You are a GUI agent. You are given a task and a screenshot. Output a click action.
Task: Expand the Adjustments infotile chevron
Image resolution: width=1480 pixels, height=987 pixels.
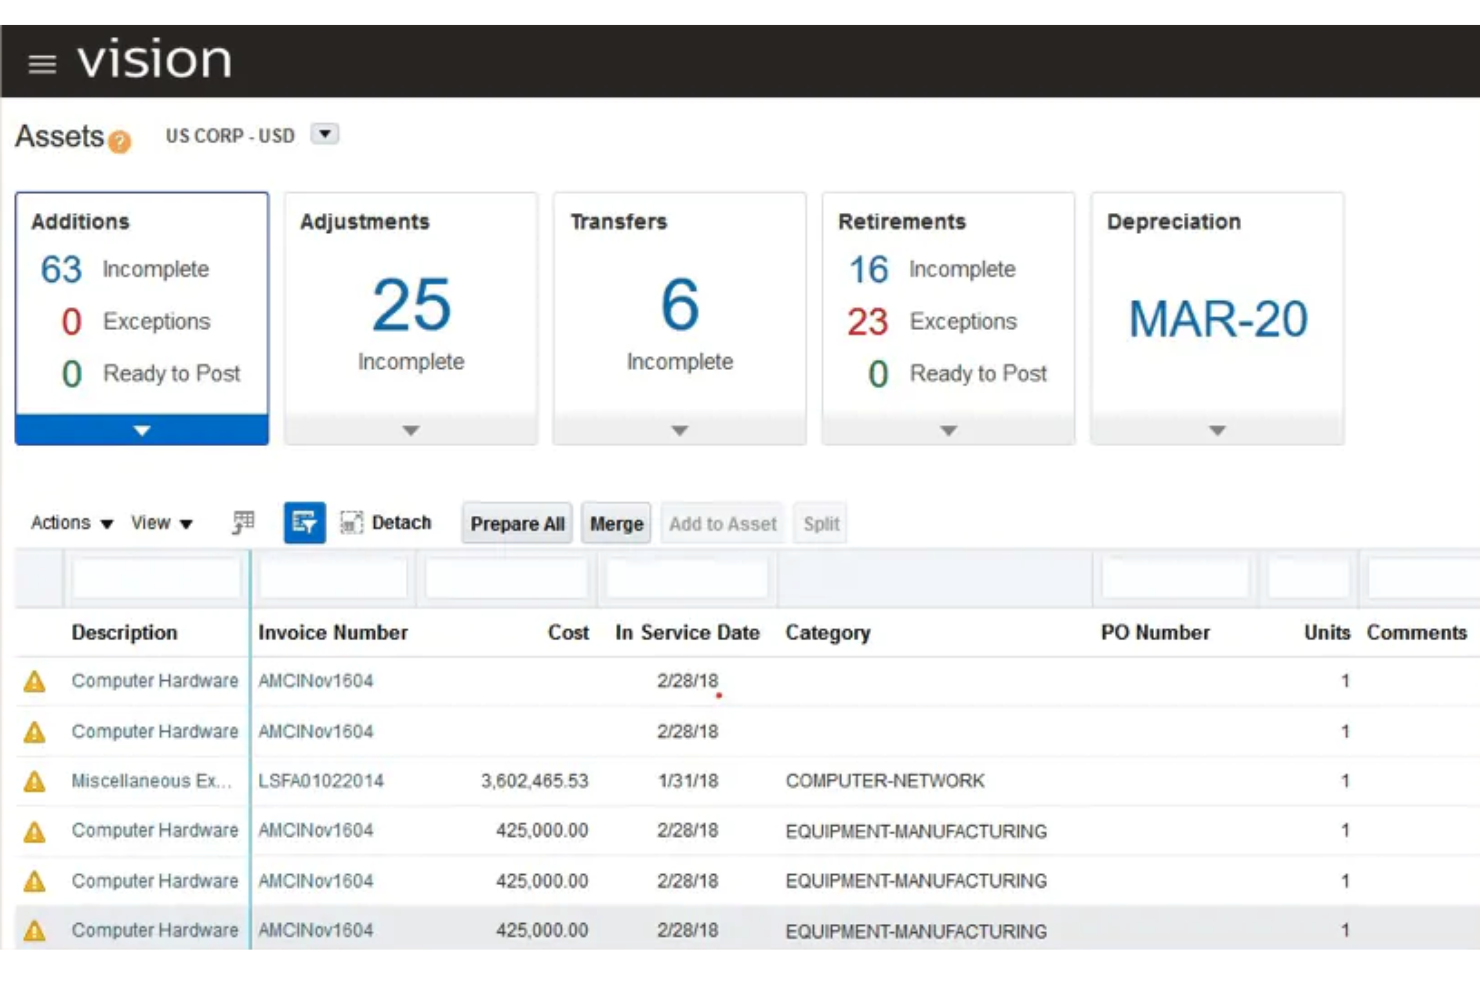(x=410, y=431)
